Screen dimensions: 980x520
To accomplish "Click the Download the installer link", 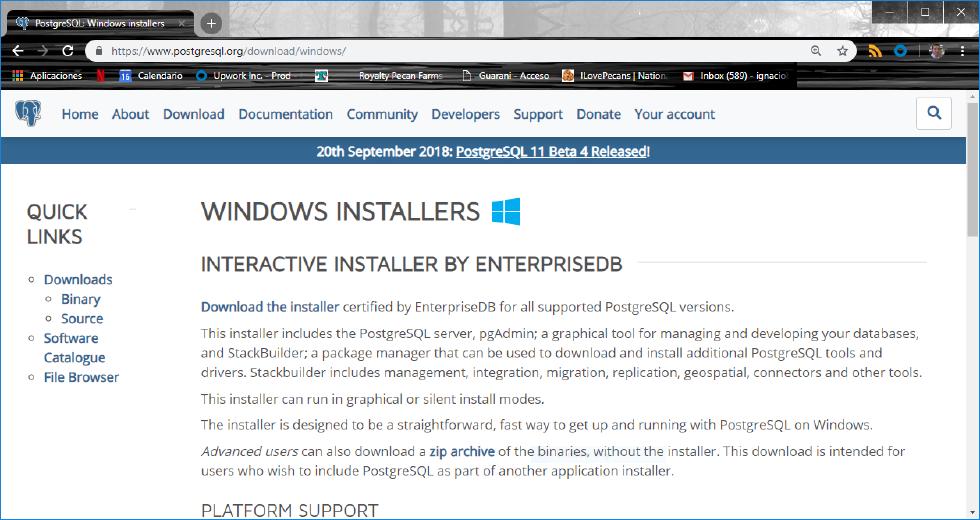I will pyautogui.click(x=270, y=307).
